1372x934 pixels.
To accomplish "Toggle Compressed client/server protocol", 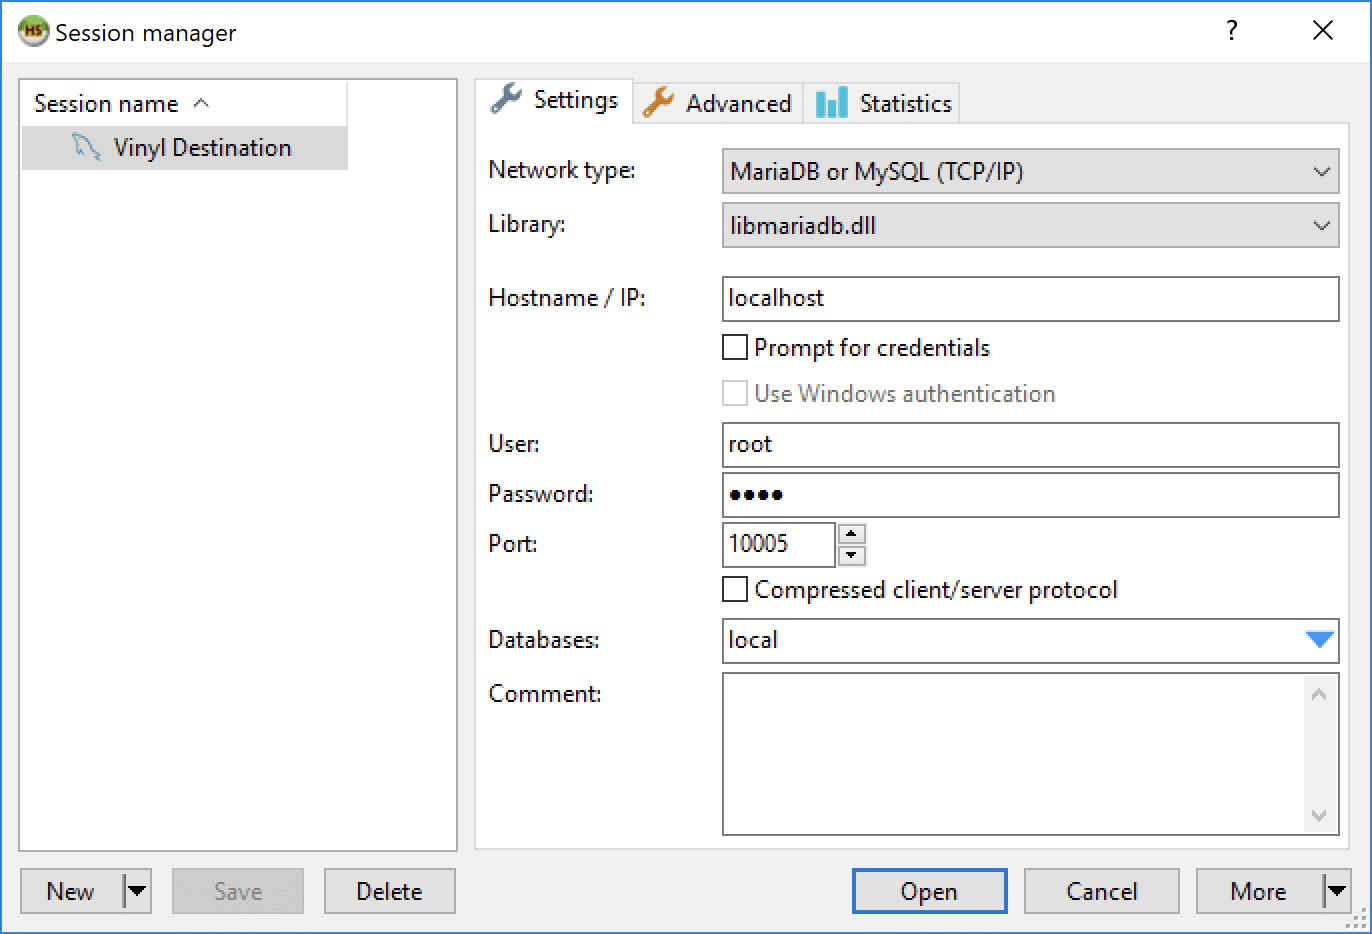I will point(734,589).
